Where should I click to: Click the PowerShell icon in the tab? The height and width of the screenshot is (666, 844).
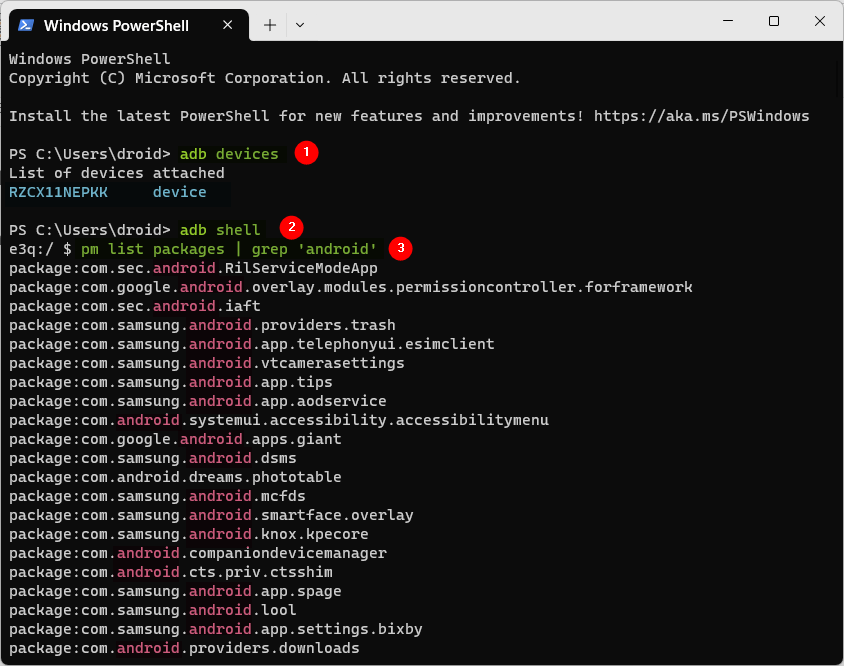(27, 24)
